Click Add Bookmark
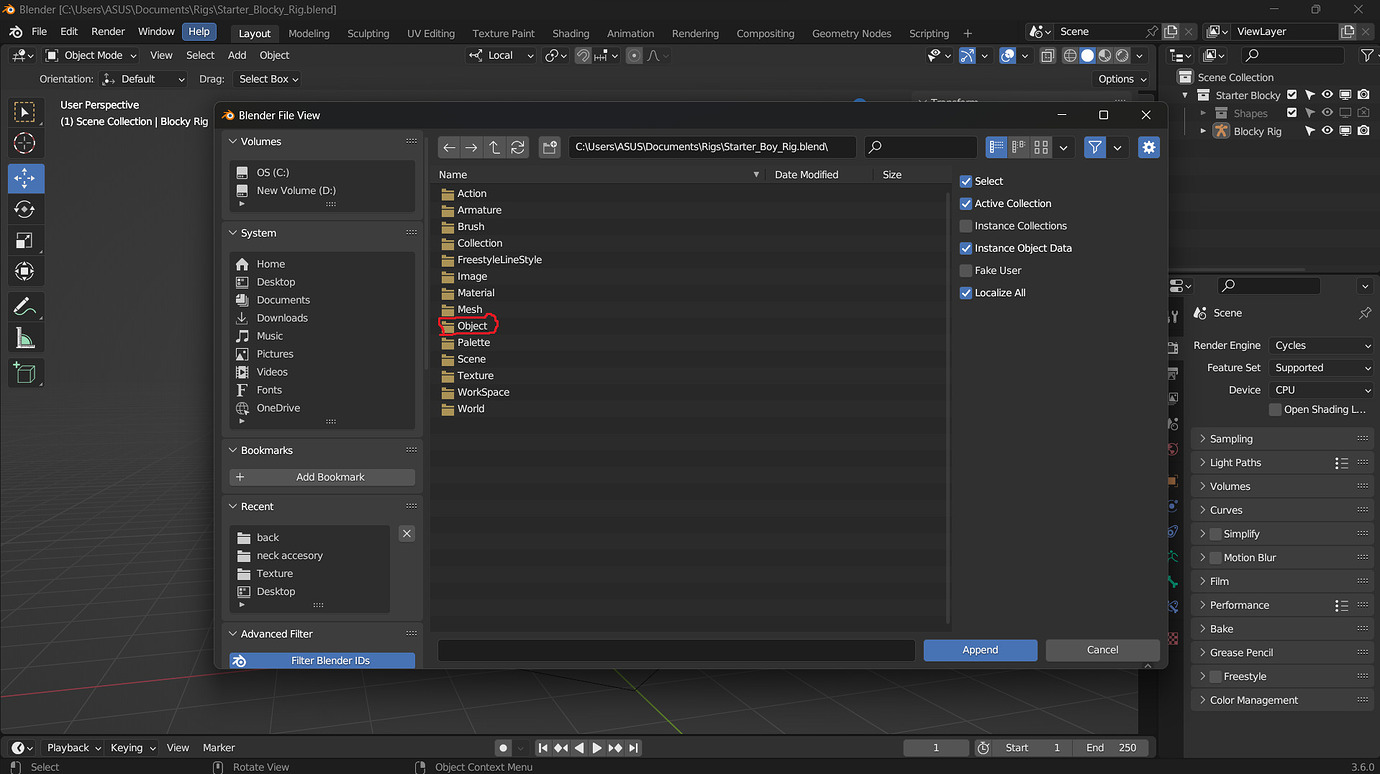 [322, 477]
